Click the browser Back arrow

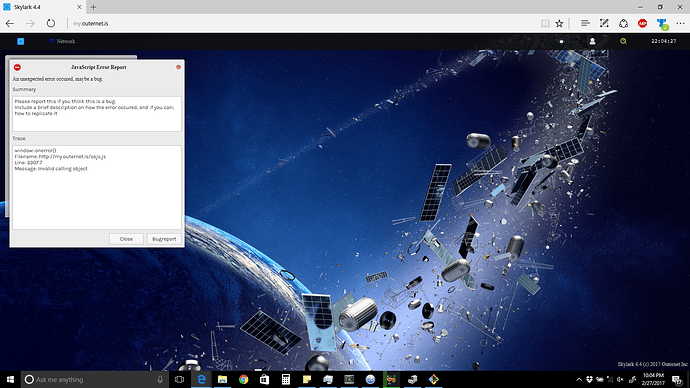(x=10, y=23)
